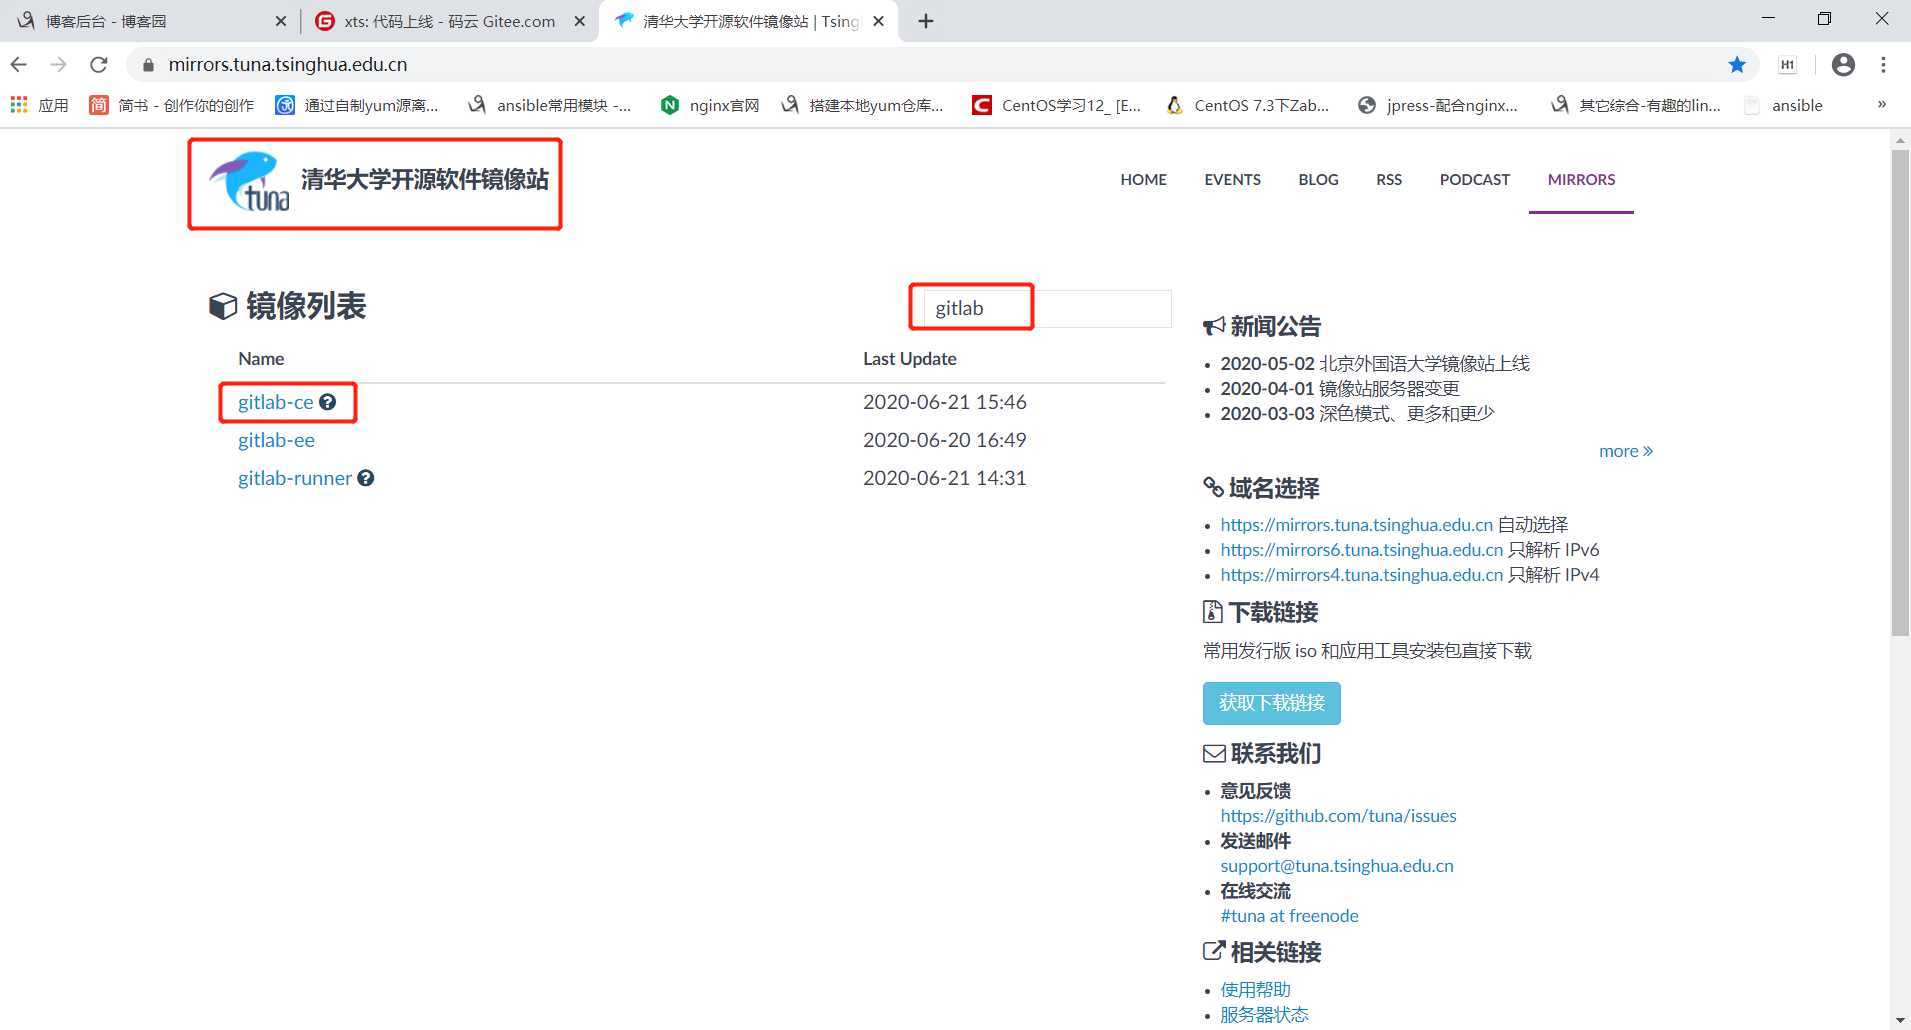Open the Apps grid shortcut in bookmarks bar
This screenshot has width=1911, height=1030.
(x=39, y=105)
